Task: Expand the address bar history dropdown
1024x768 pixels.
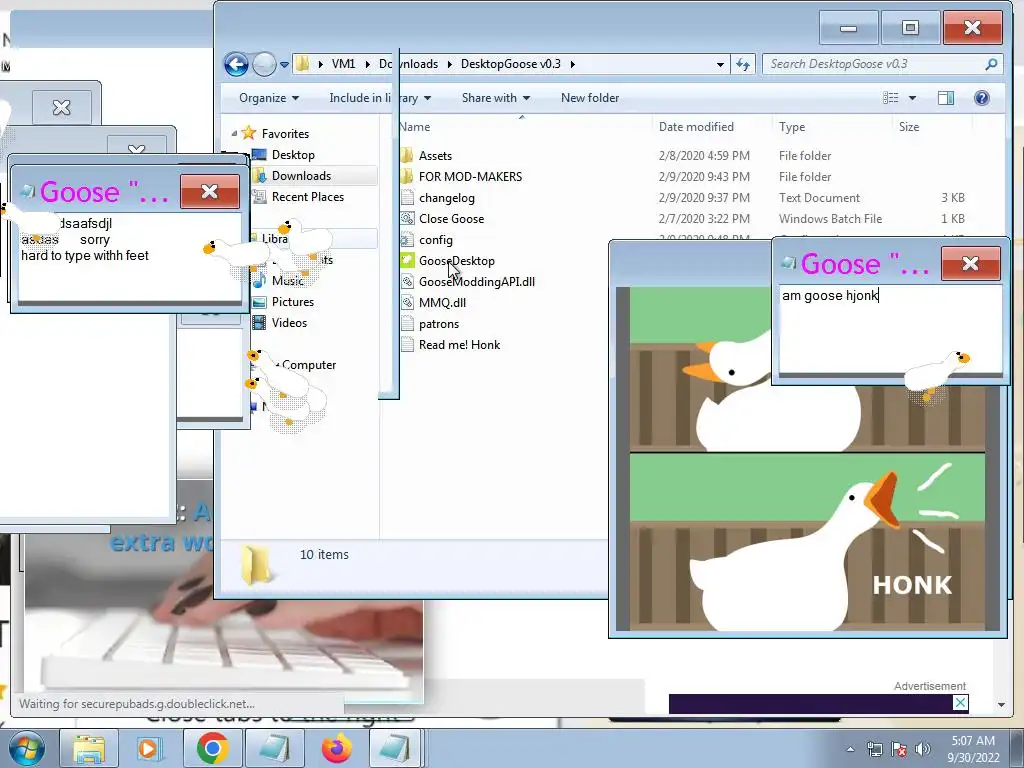Action: pos(720,64)
